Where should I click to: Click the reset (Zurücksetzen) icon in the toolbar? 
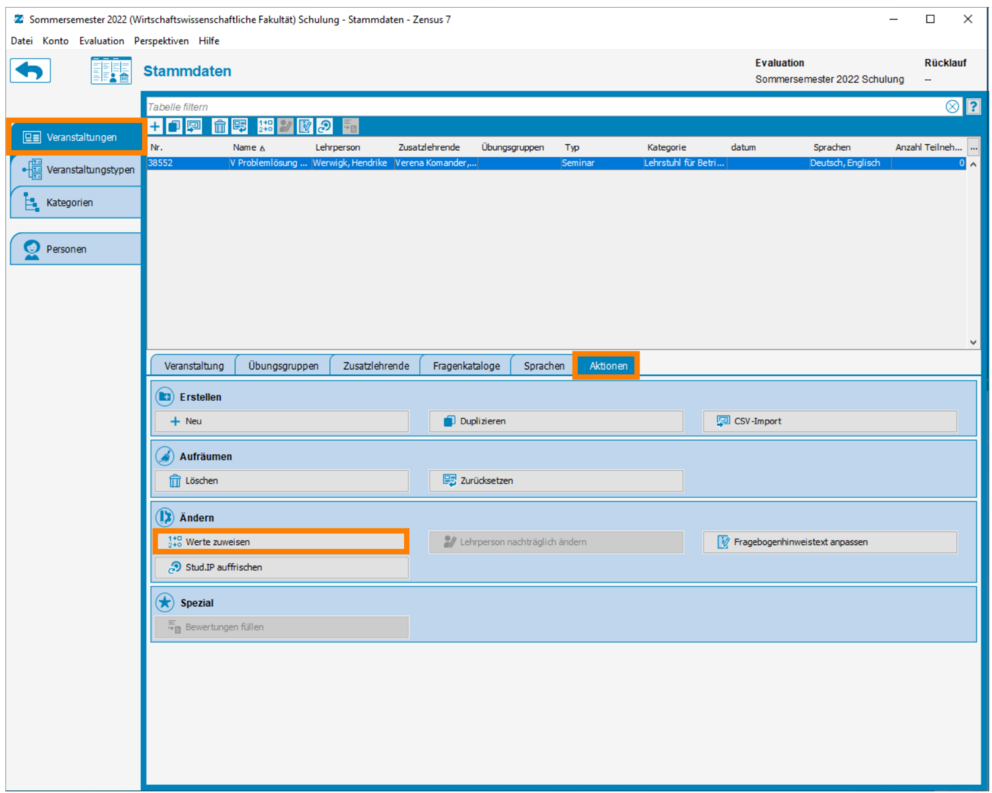239,126
